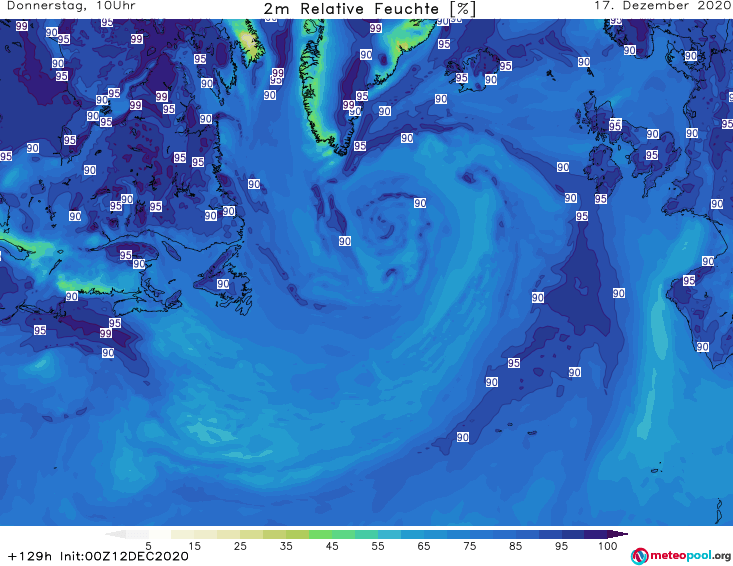The image size is (733, 566).
Task: Select the 'Init:00Z12DEC2020' run label
Action: coord(124,556)
